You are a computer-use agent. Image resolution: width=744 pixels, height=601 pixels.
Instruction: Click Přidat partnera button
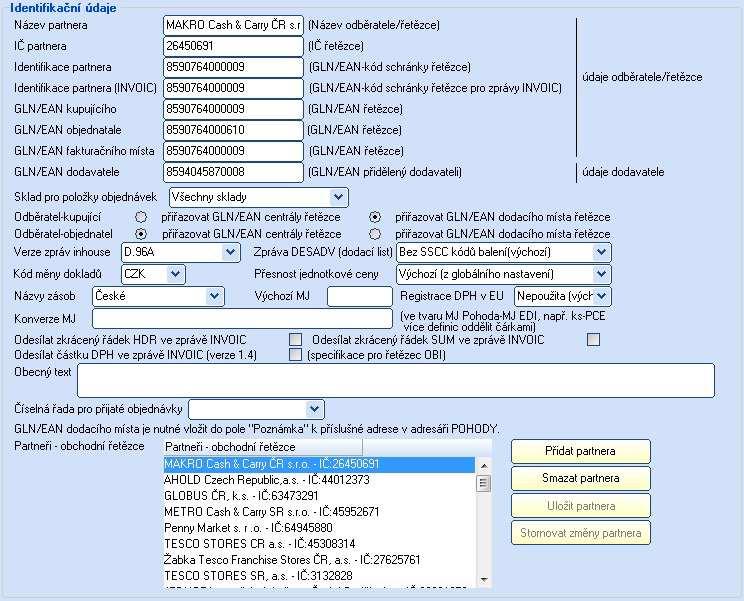[x=581, y=451]
